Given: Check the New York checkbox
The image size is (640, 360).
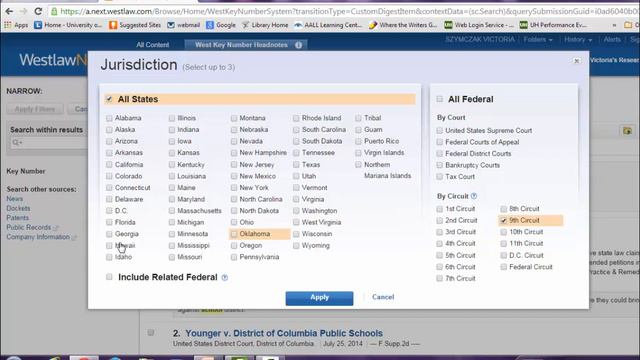Looking at the screenshot, I should tap(234, 188).
